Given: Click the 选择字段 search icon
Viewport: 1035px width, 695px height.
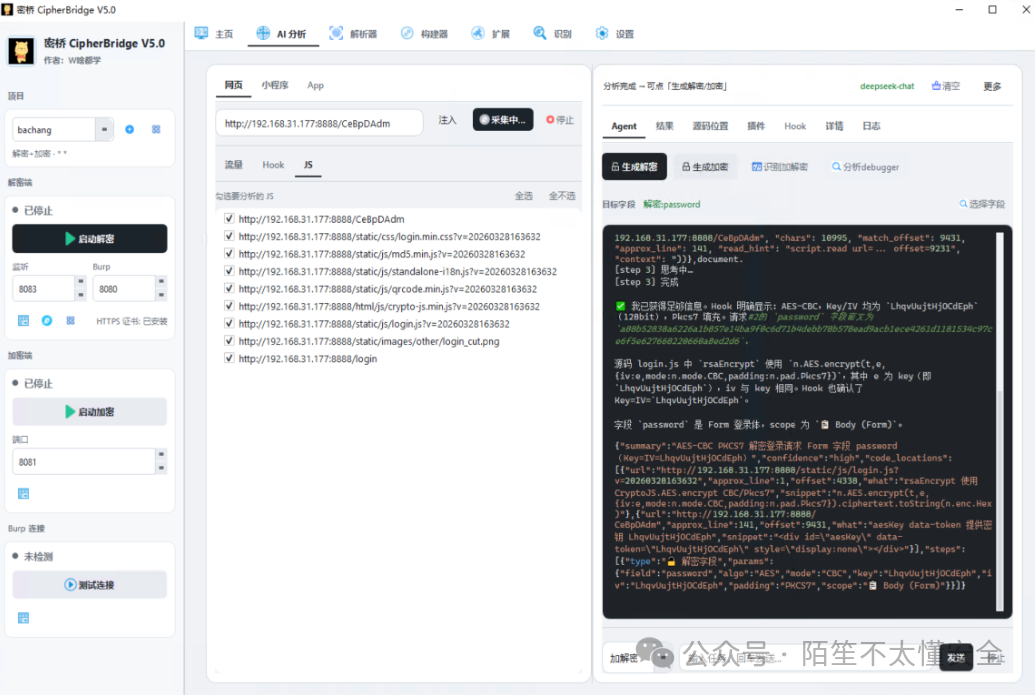Looking at the screenshot, I should (963, 204).
